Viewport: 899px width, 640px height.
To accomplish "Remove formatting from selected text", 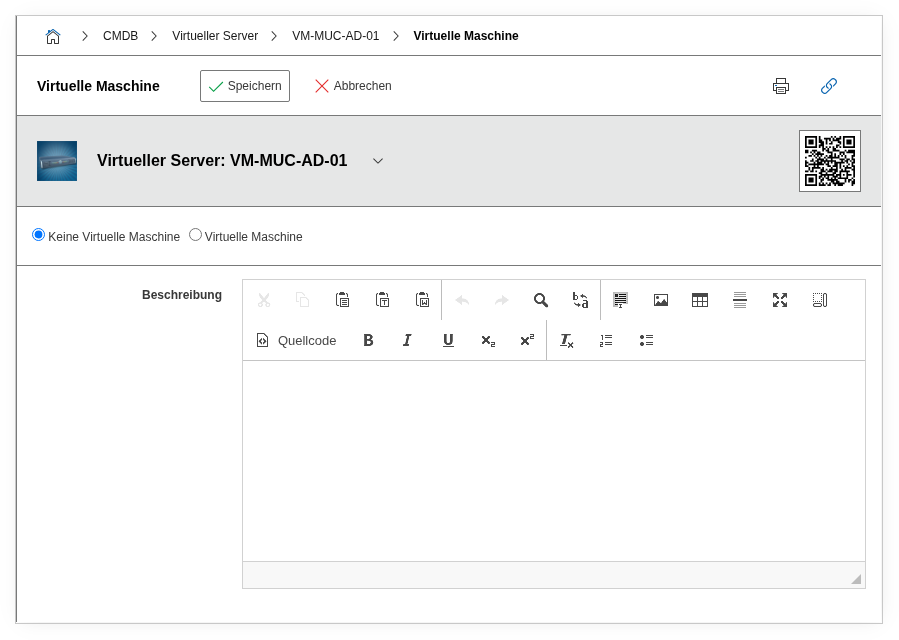I will point(566,340).
